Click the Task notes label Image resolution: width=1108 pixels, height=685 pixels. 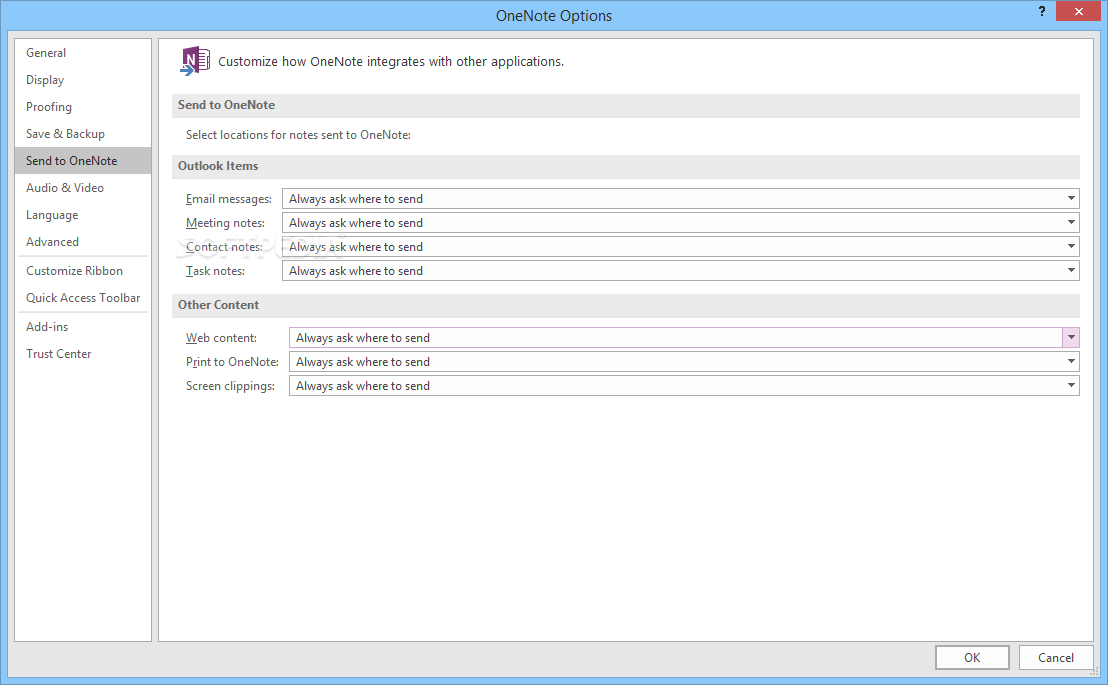[216, 271]
